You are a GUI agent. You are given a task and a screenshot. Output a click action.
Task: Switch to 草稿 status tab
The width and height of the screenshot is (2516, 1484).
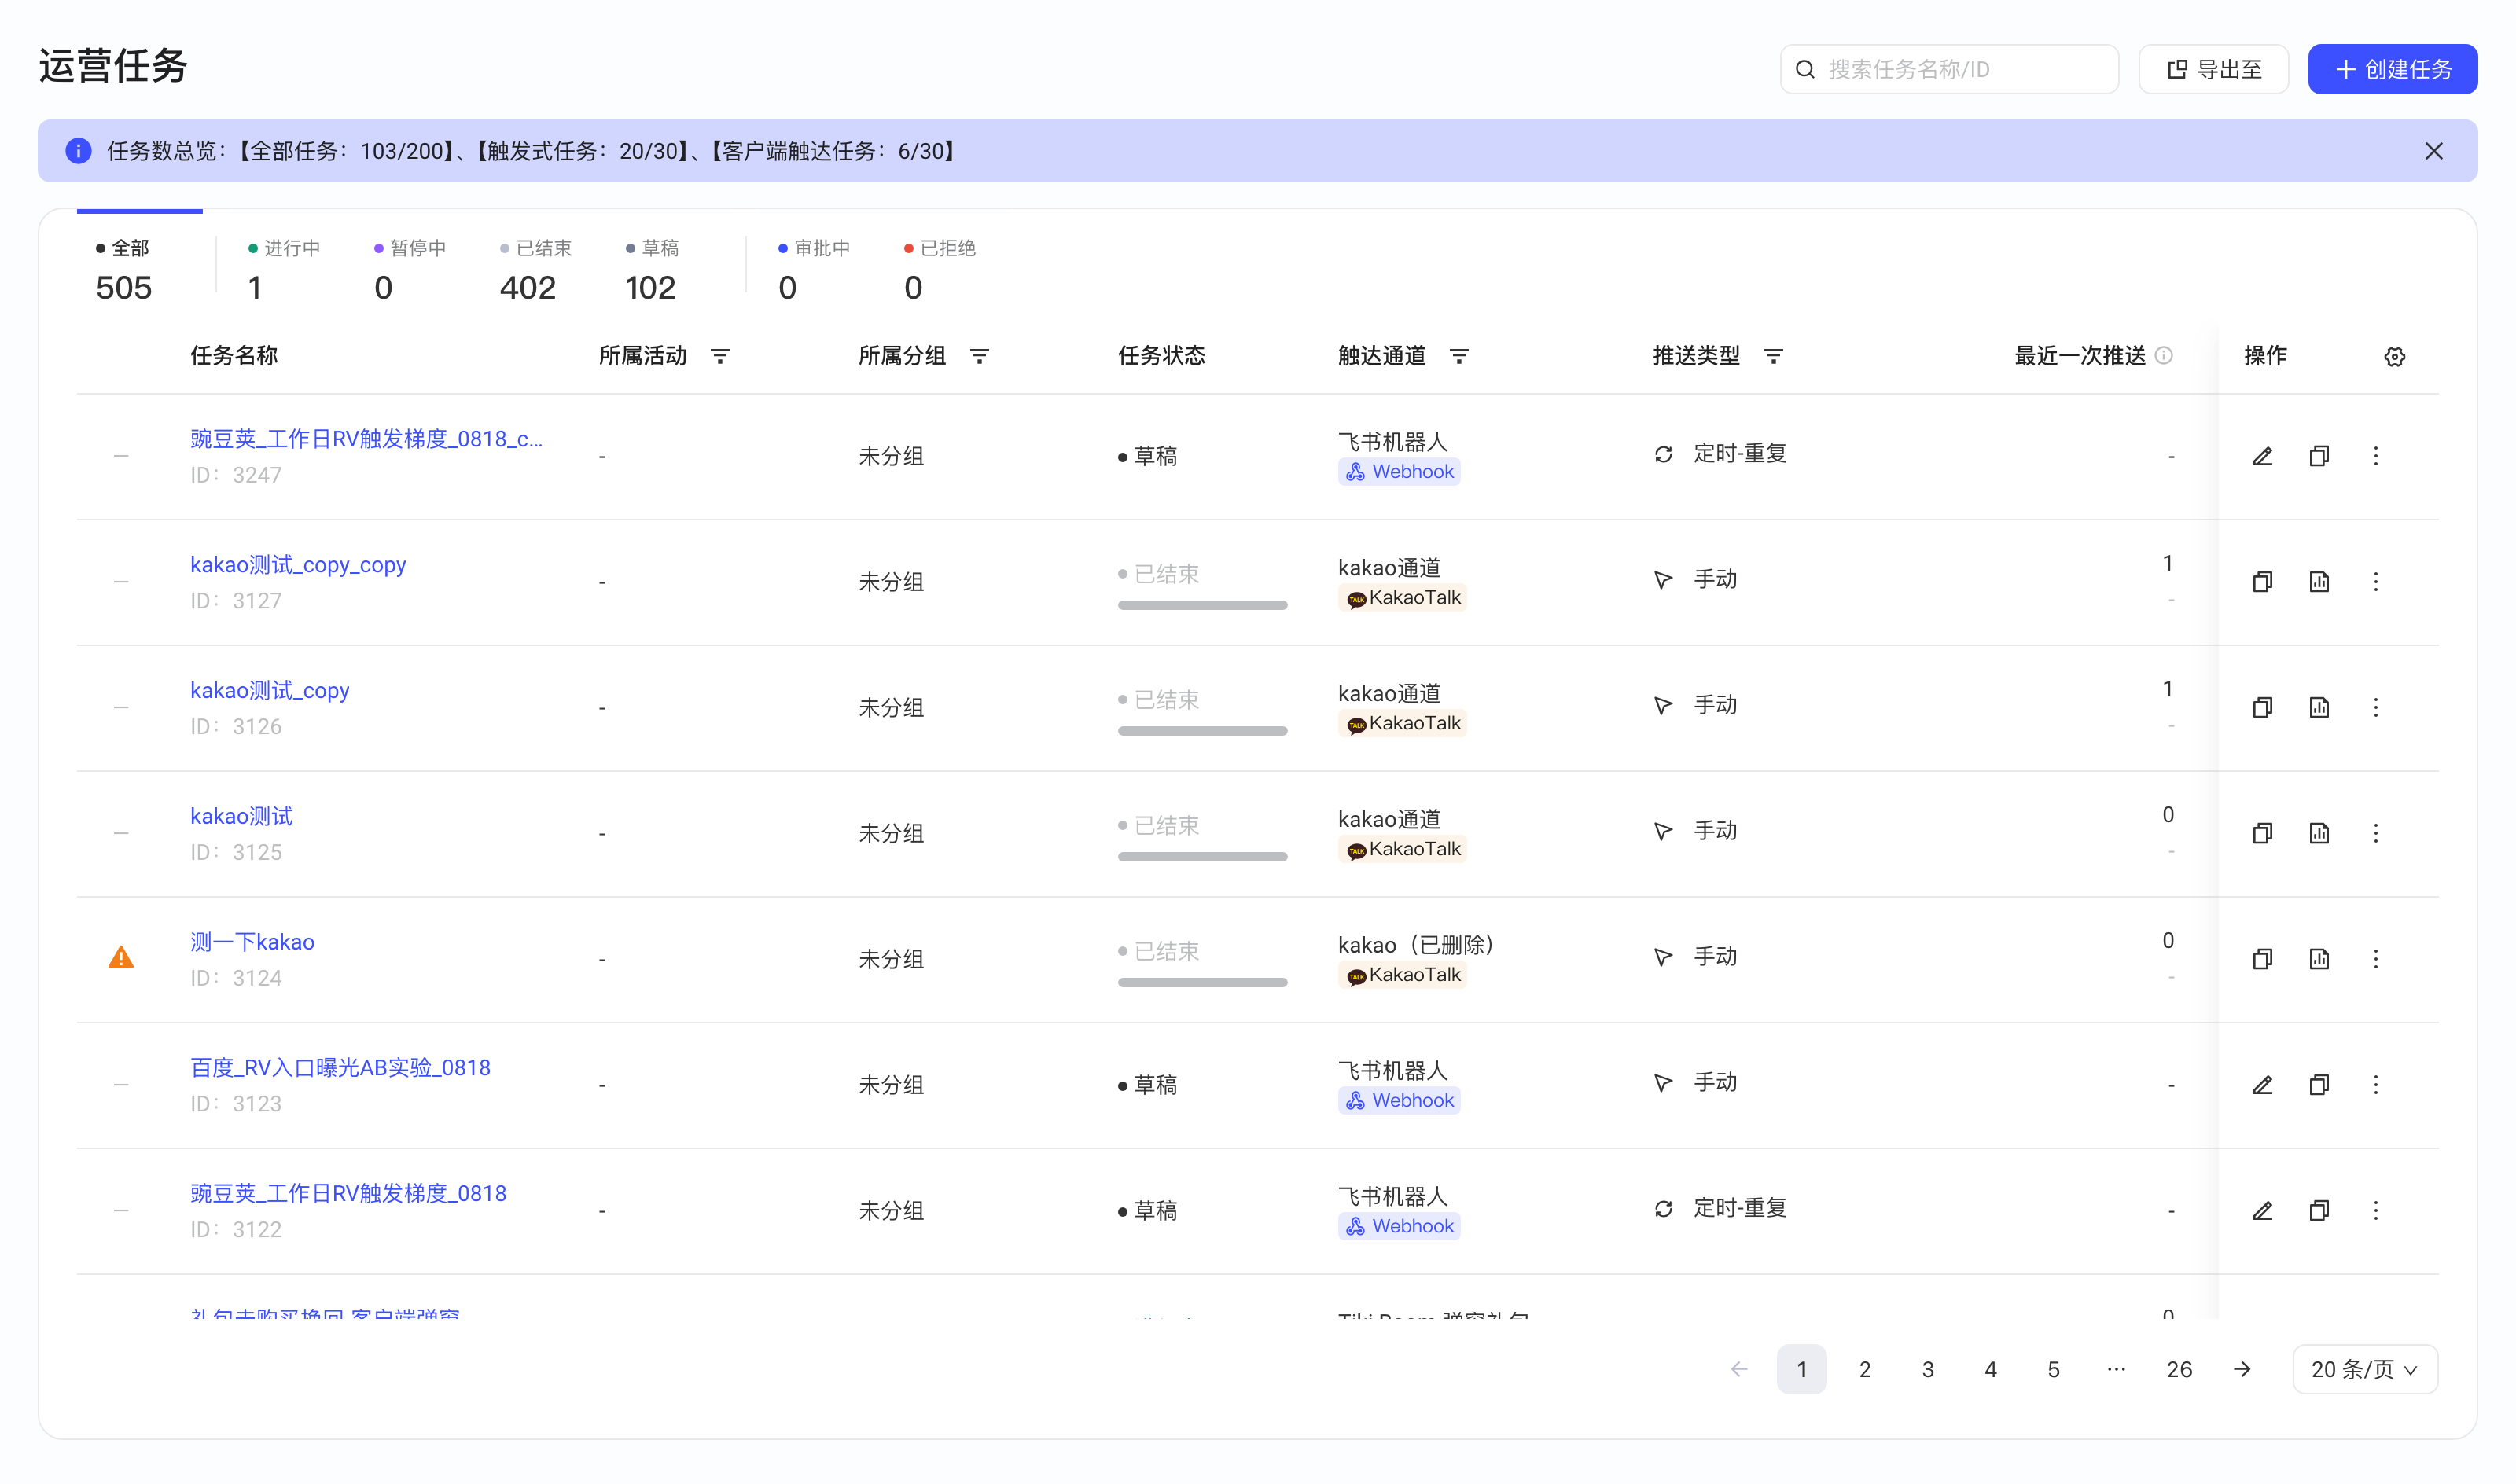click(x=652, y=270)
